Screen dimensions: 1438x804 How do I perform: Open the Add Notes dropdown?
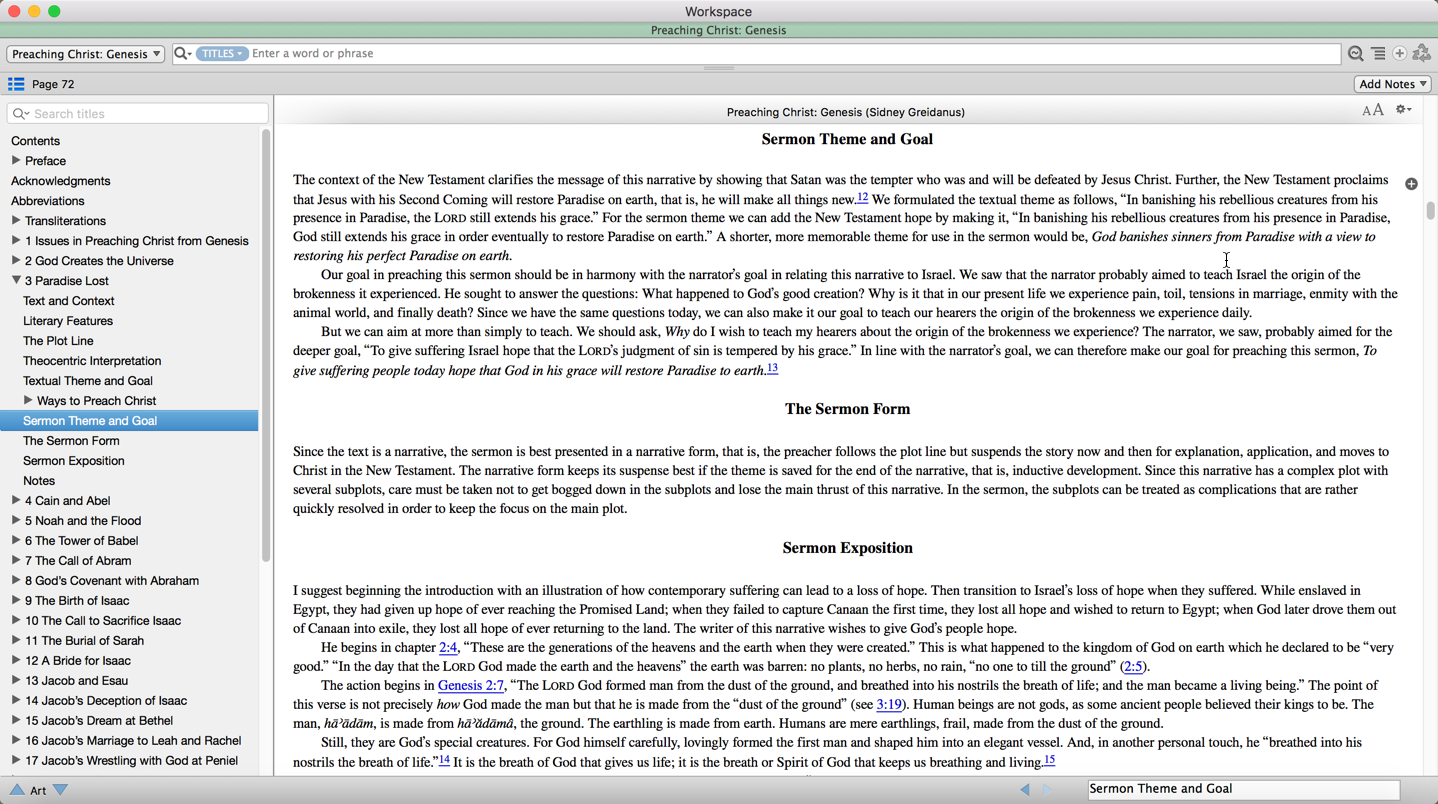coord(1392,84)
